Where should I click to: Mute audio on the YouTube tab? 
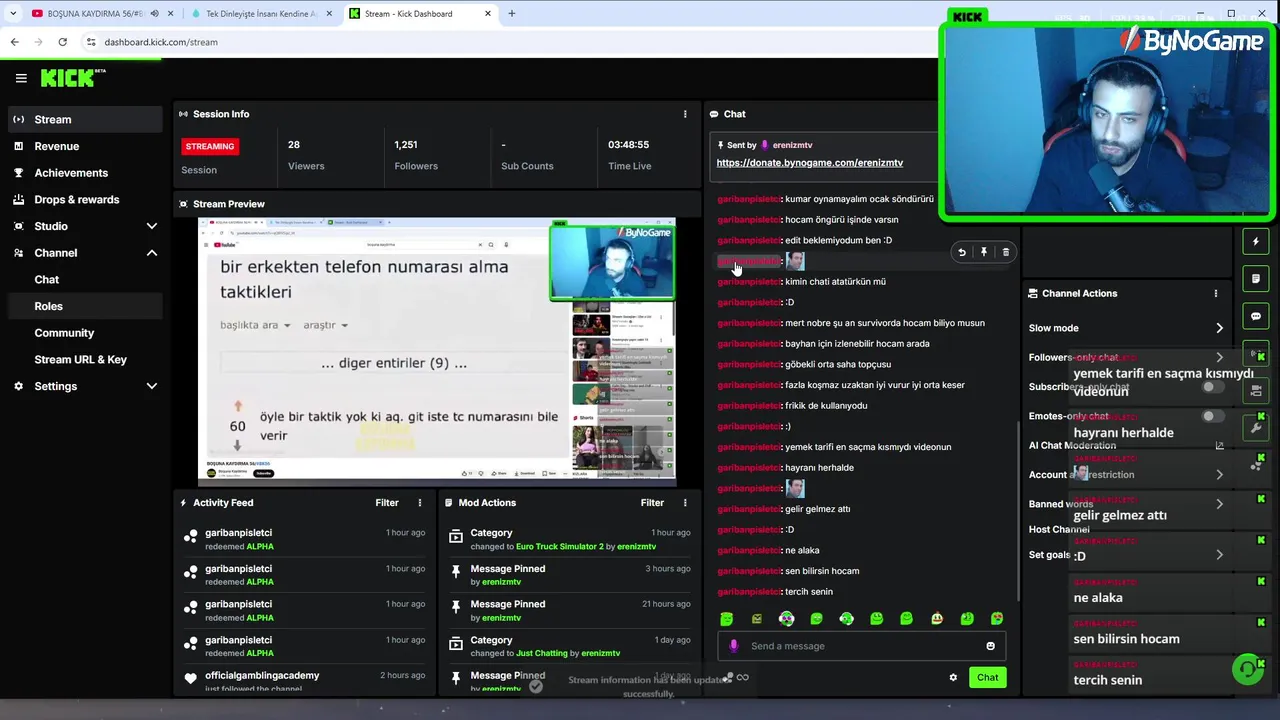[154, 14]
